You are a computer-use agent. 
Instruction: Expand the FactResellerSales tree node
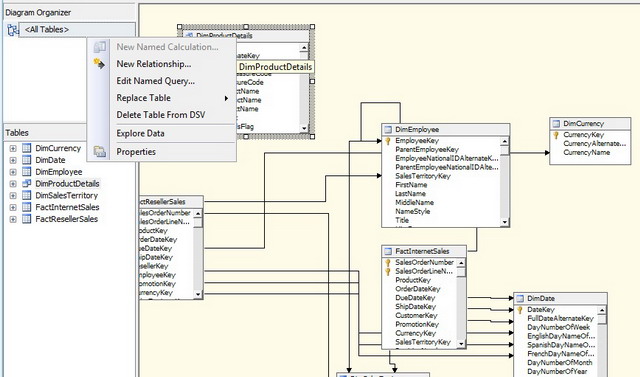(x=13, y=219)
